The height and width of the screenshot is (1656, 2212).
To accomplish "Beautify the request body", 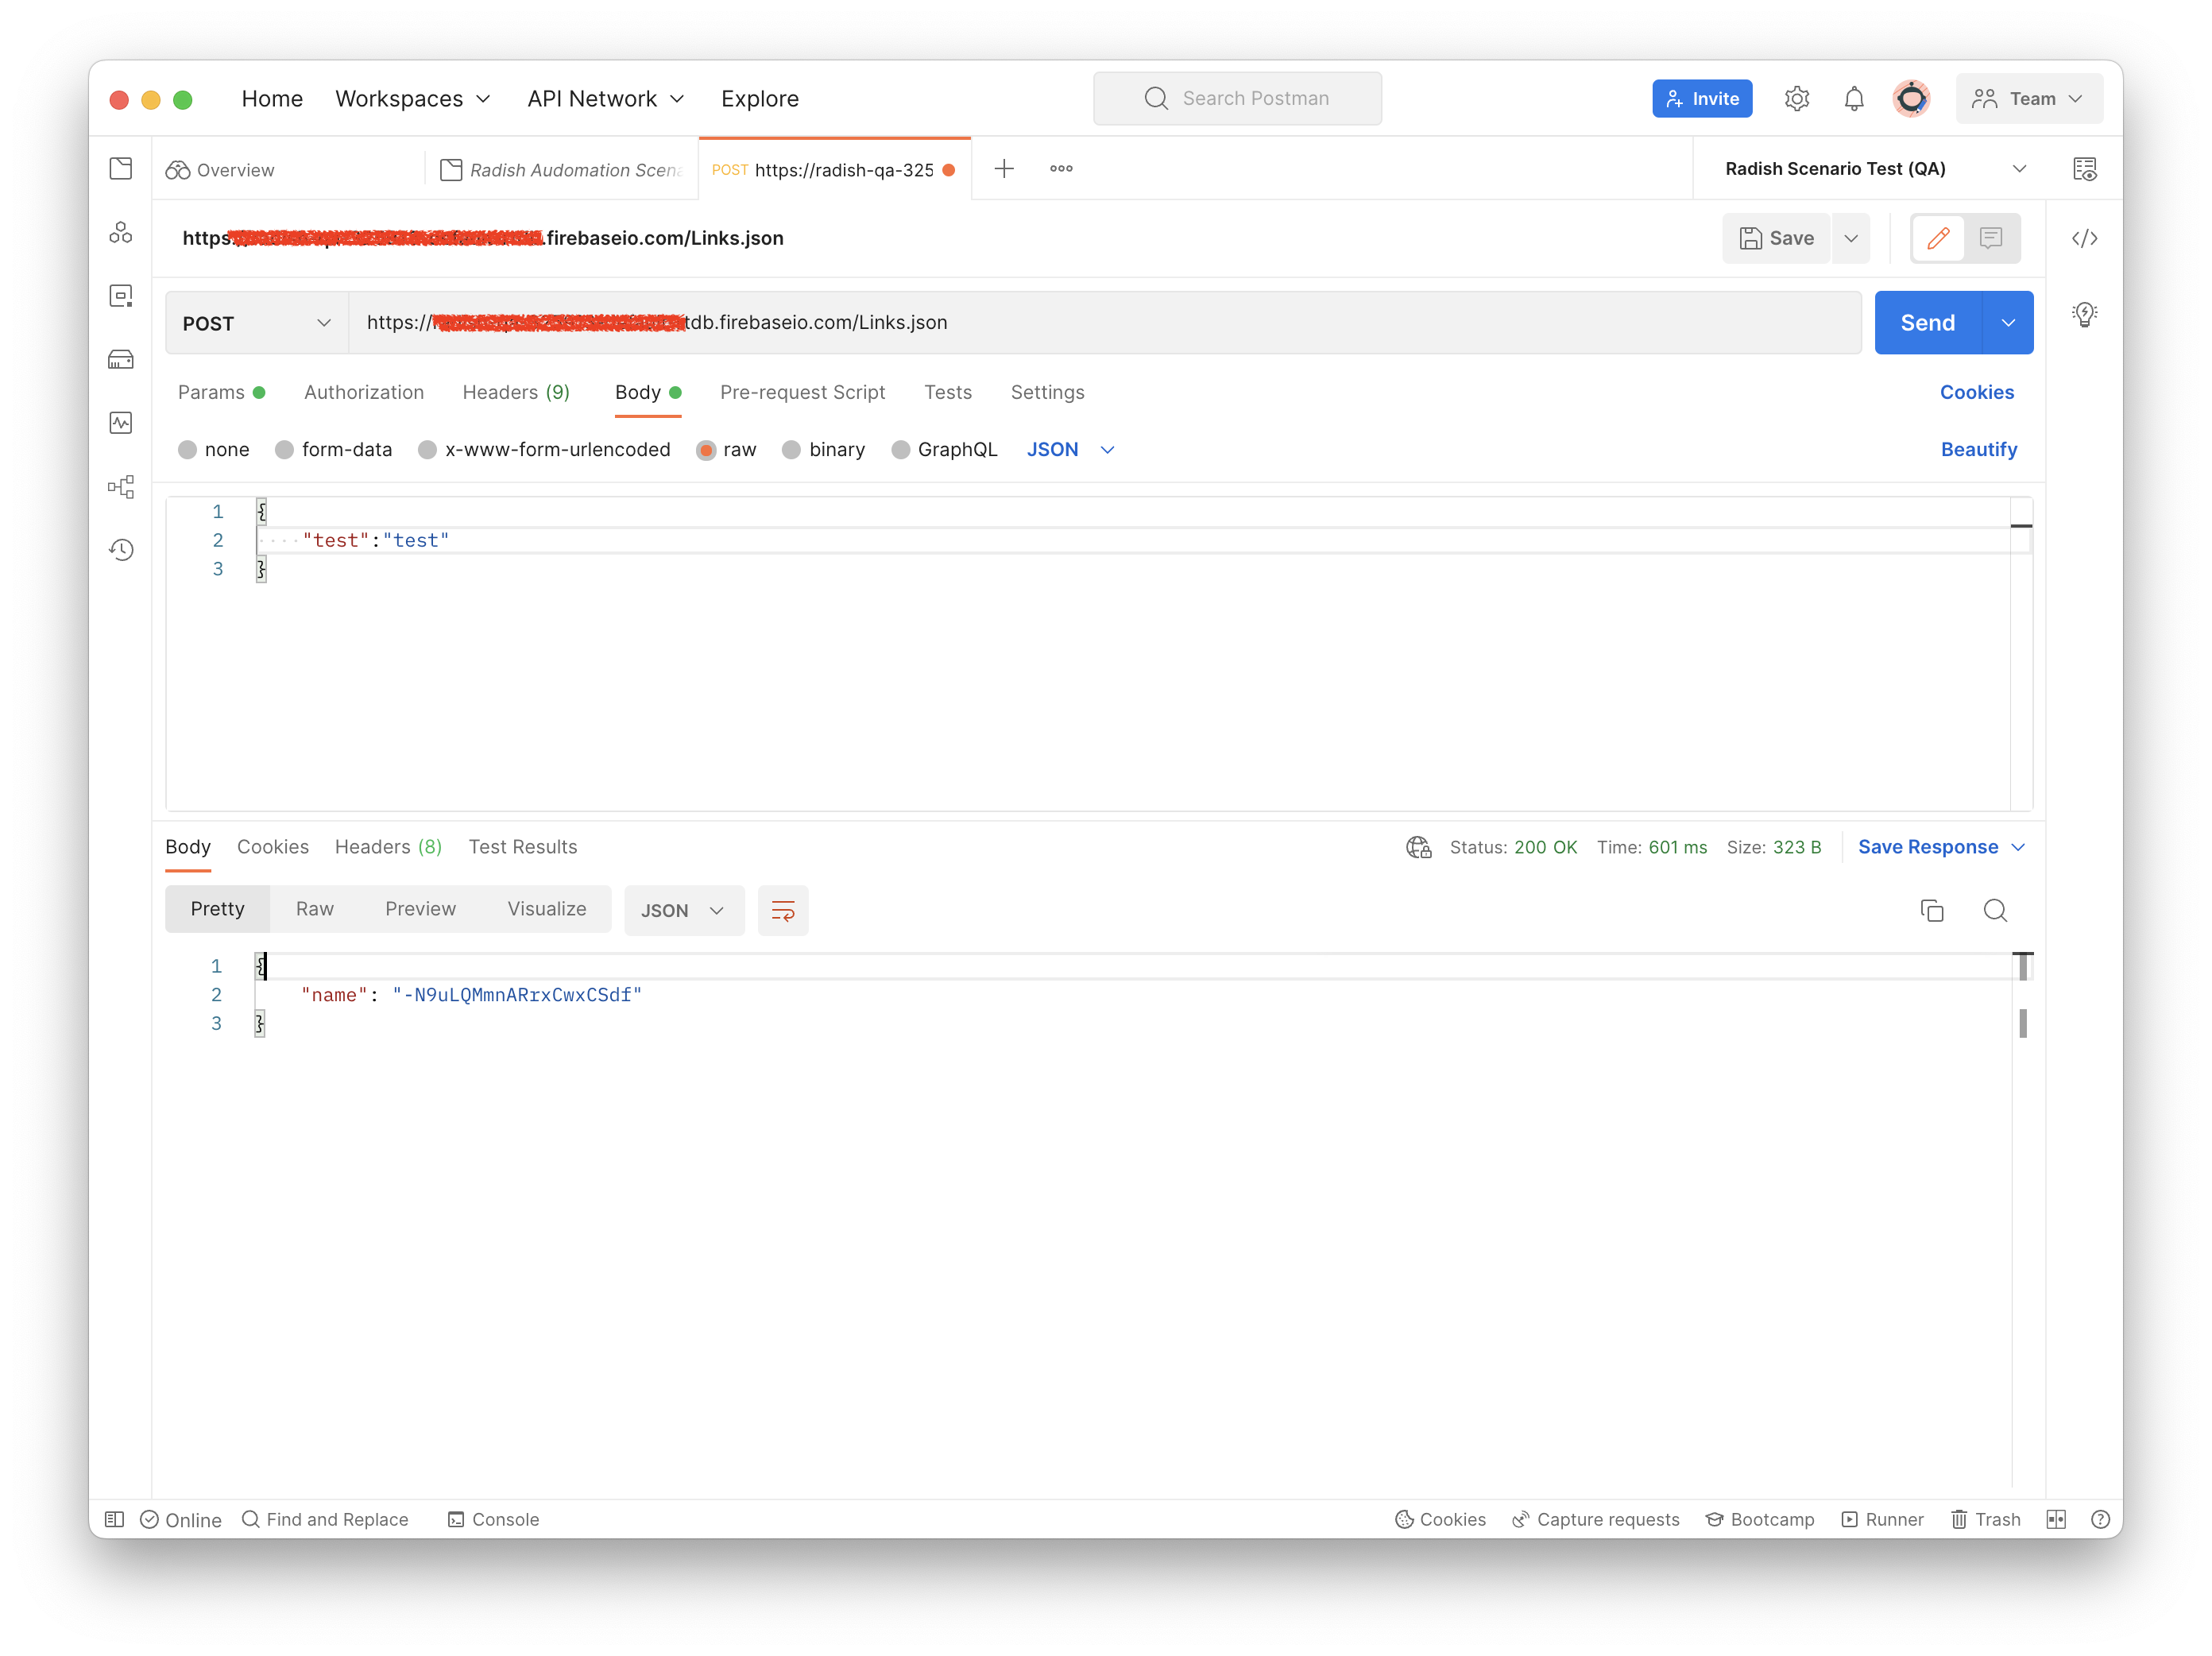I will click(x=1978, y=449).
